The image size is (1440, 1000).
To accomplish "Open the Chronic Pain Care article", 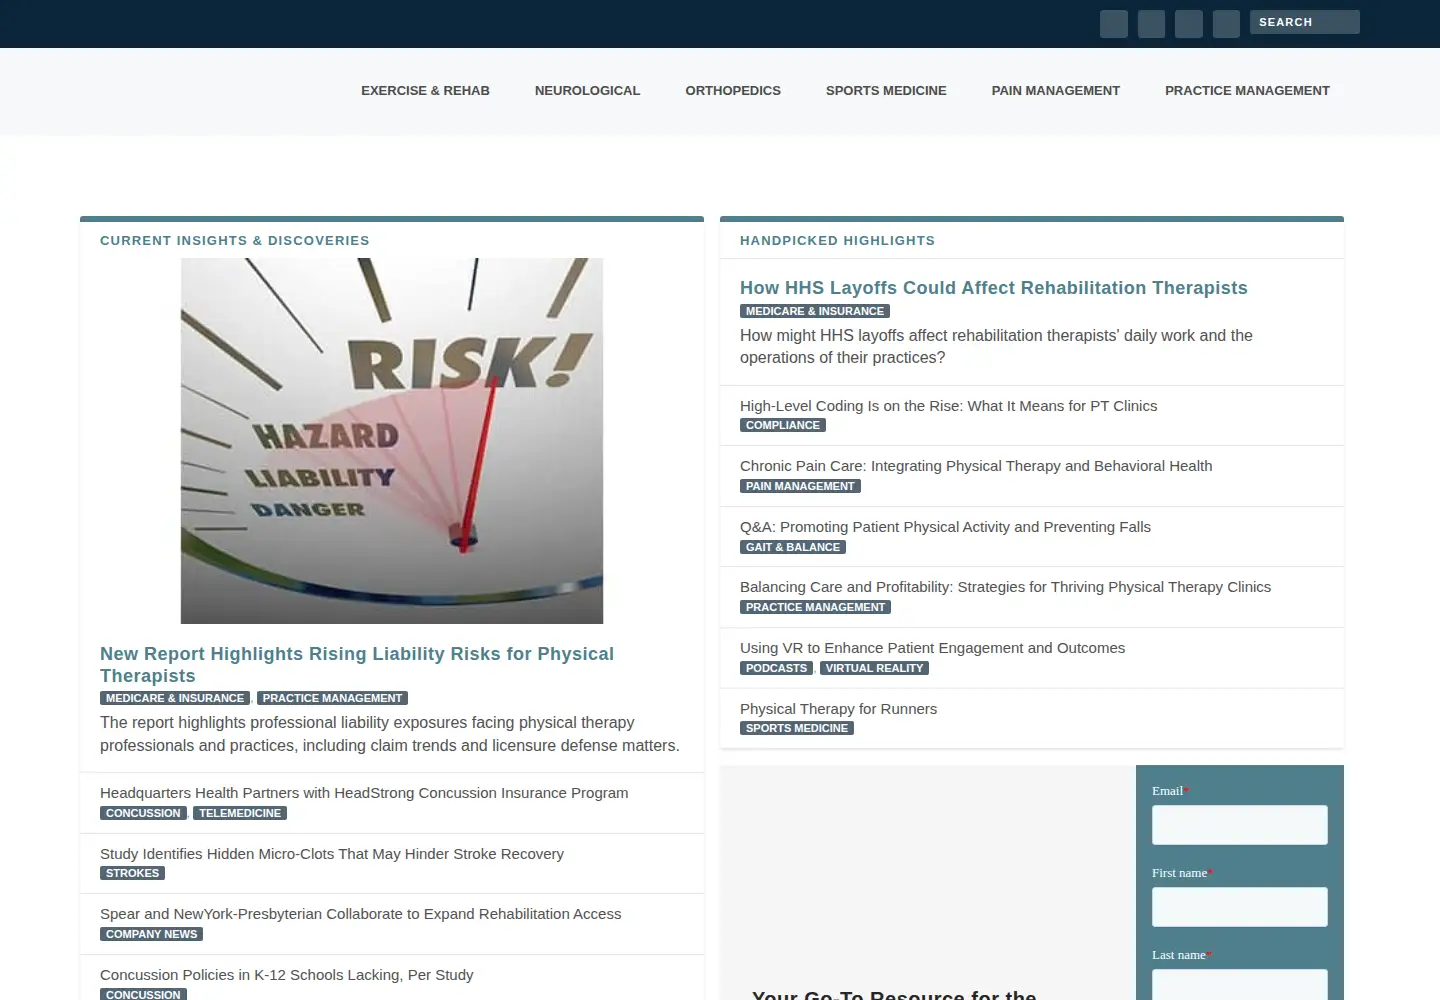I will click(x=976, y=466).
